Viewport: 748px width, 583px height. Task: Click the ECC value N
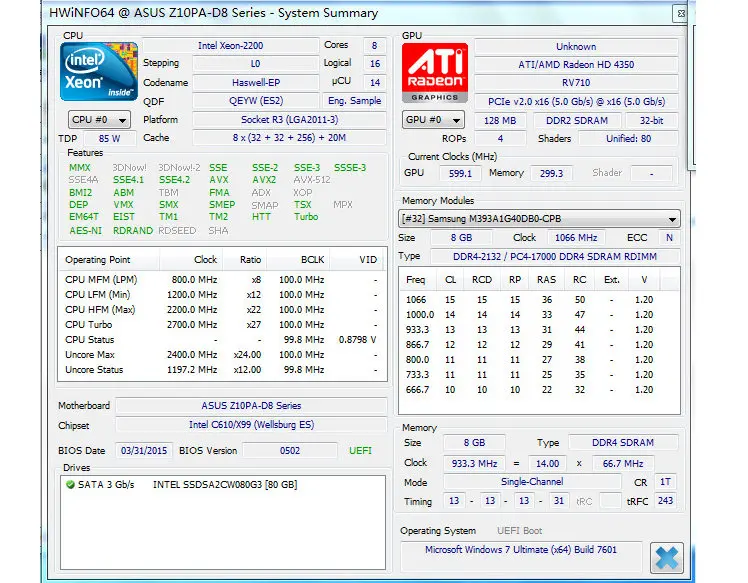pos(669,237)
